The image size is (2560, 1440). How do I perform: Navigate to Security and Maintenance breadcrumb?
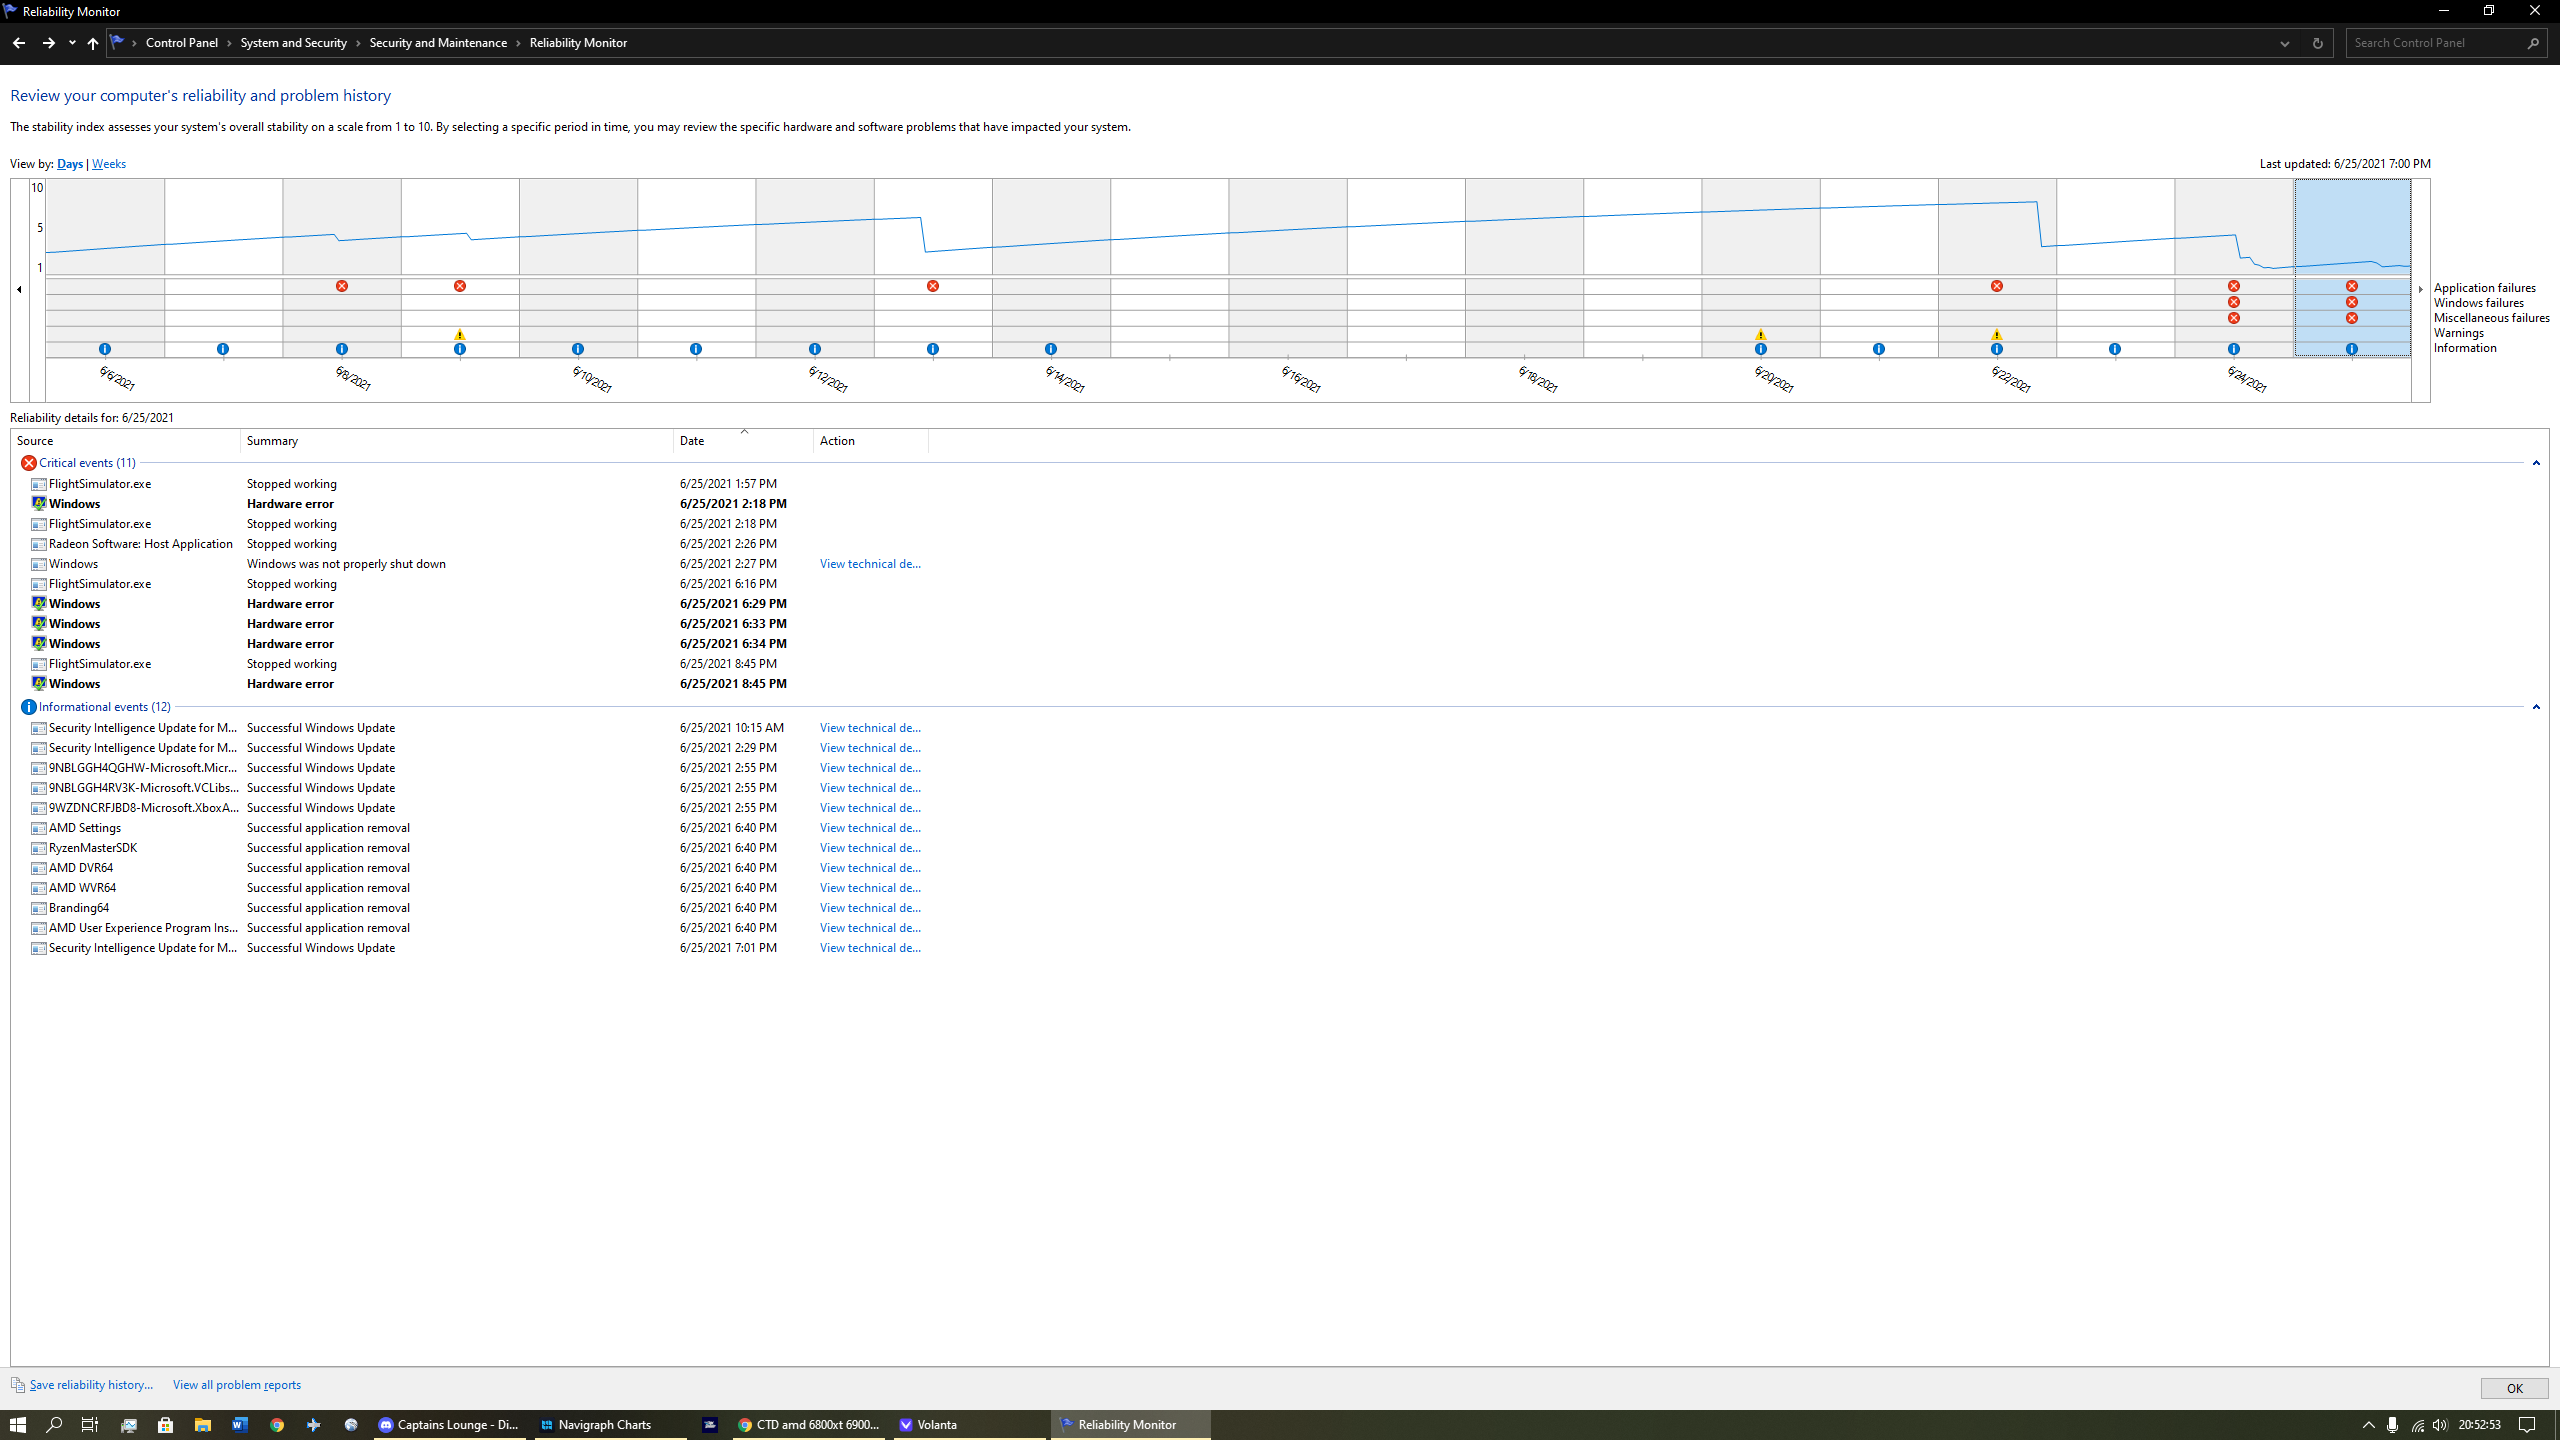coord(438,43)
